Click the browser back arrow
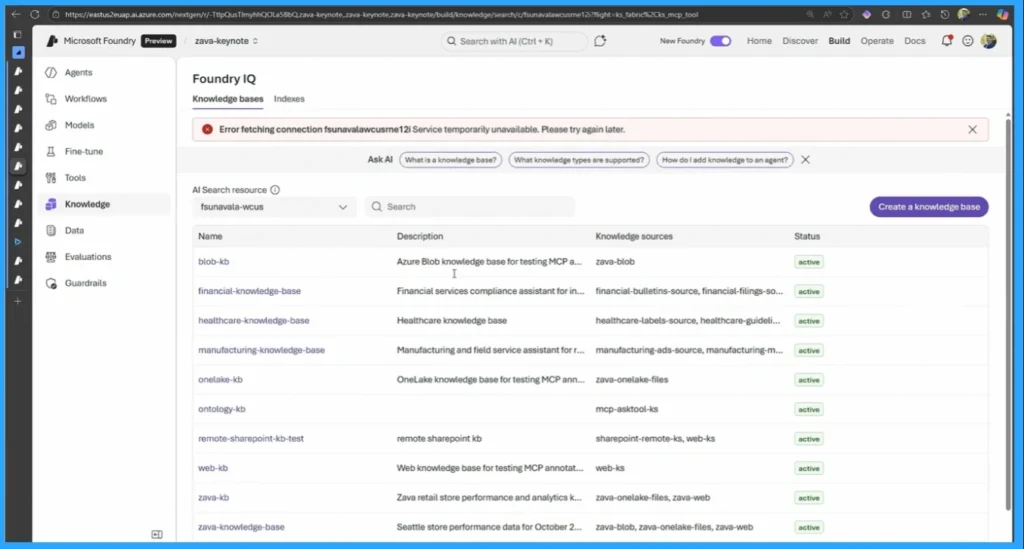The width and height of the screenshot is (1024, 549). point(16,14)
